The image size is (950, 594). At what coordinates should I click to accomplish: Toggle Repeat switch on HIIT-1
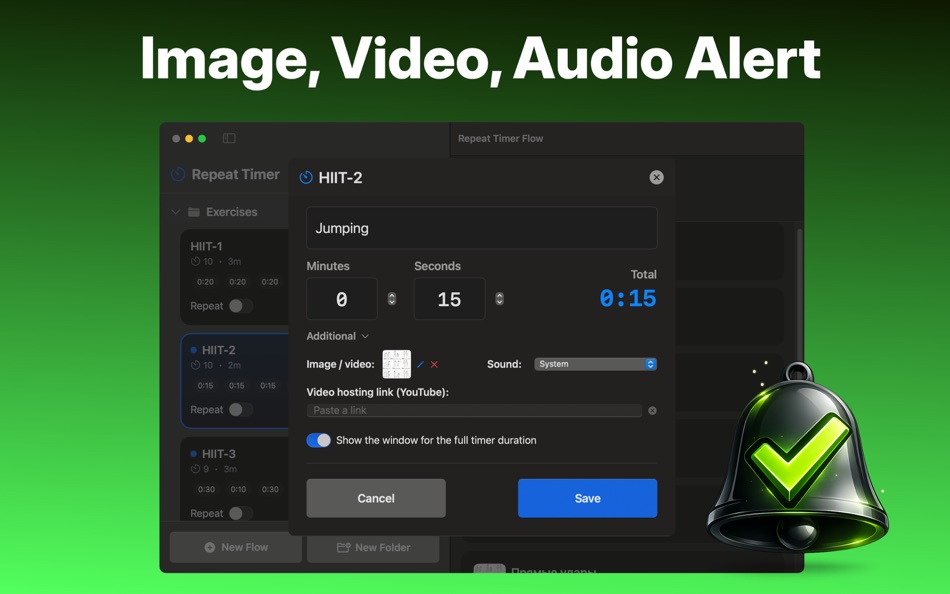click(241, 306)
